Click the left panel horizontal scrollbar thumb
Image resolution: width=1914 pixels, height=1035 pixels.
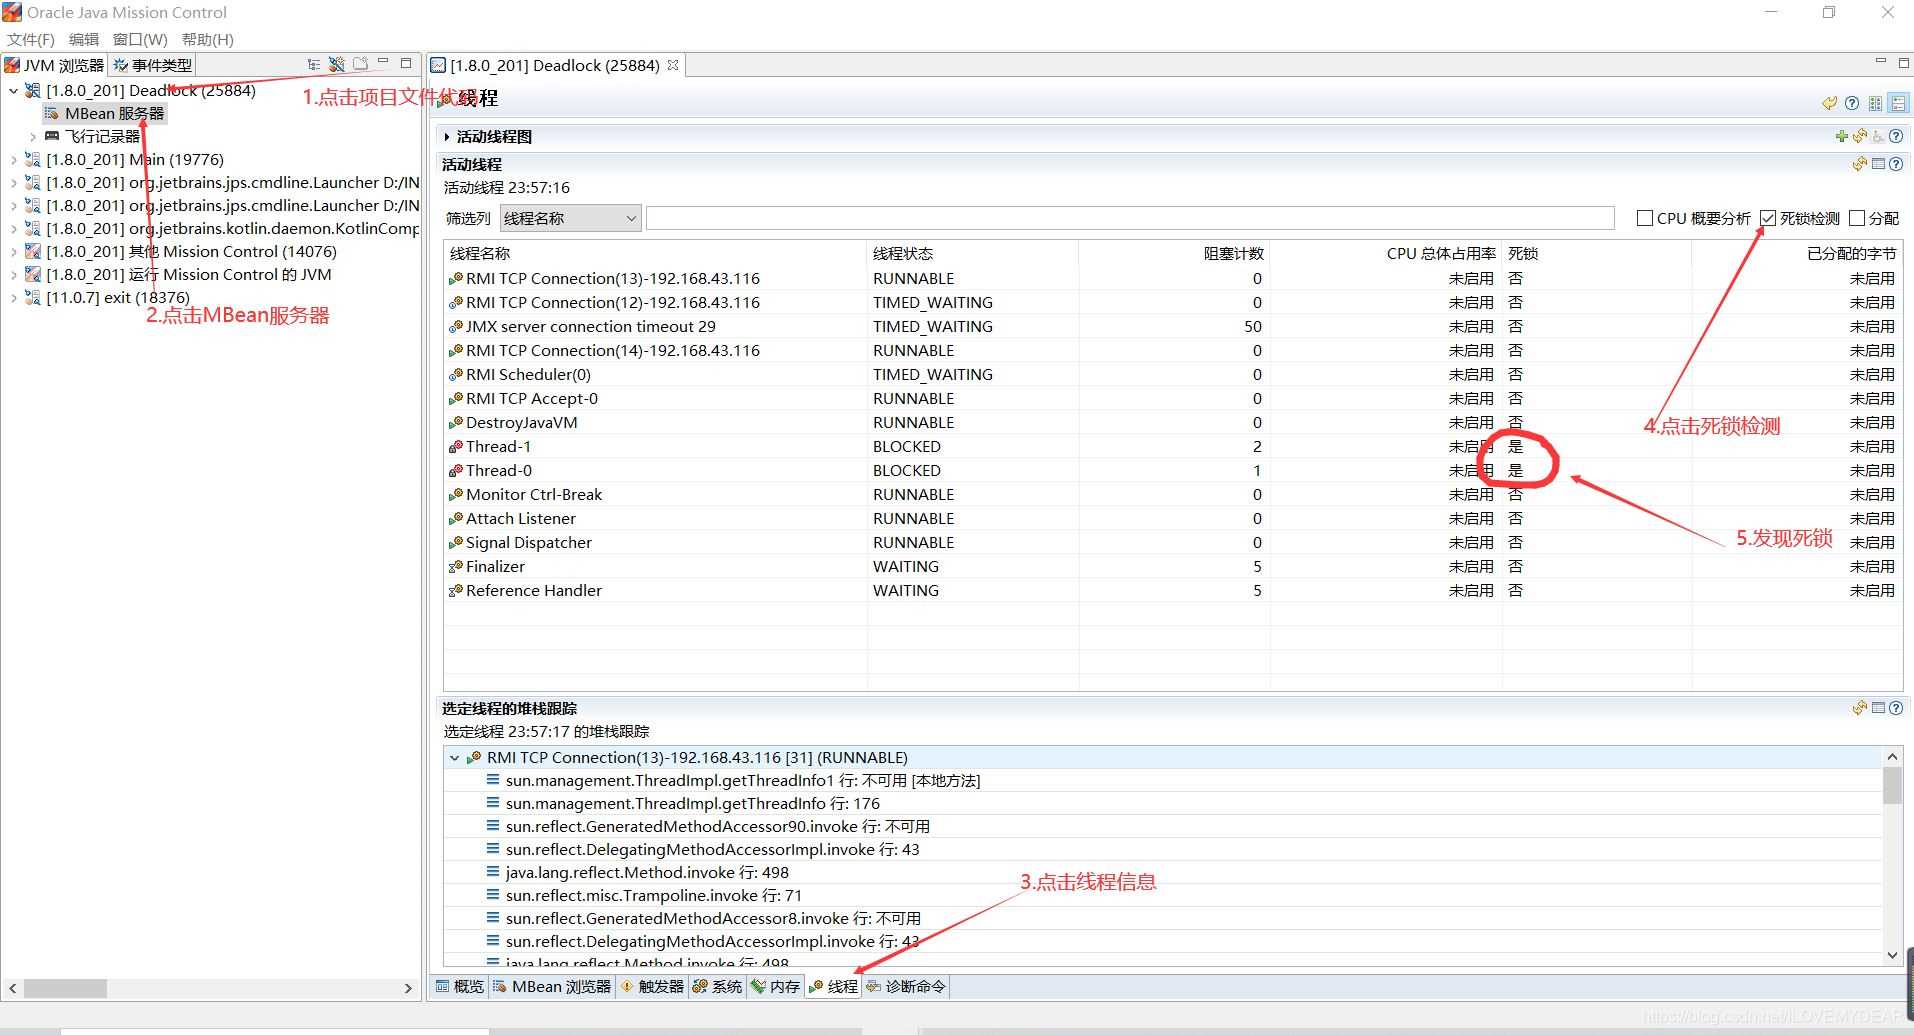tap(65, 988)
